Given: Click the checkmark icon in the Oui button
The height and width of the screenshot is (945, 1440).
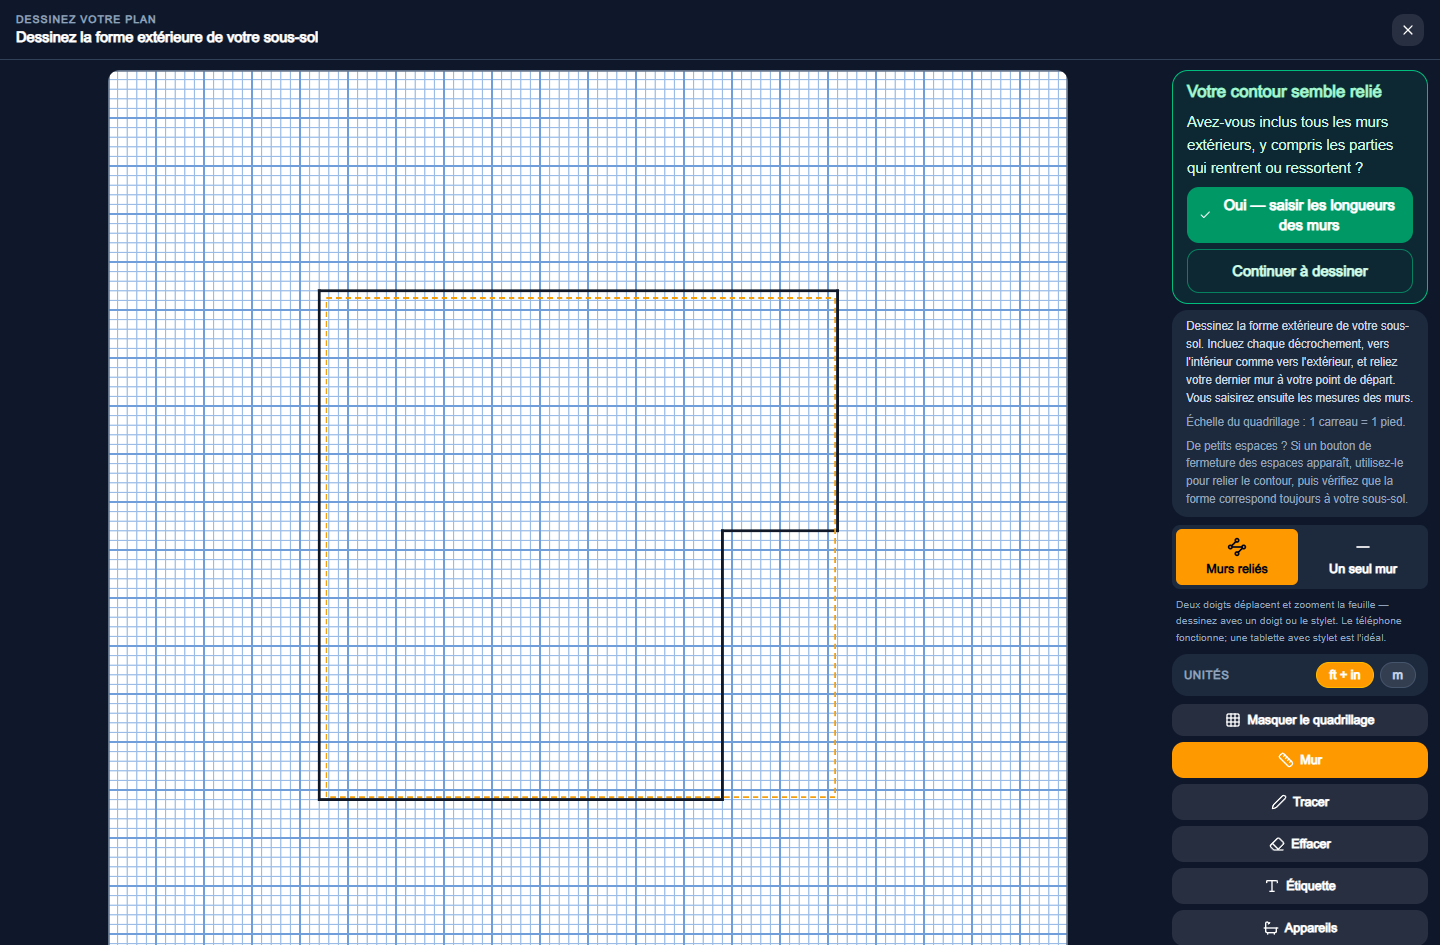Looking at the screenshot, I should [1205, 215].
